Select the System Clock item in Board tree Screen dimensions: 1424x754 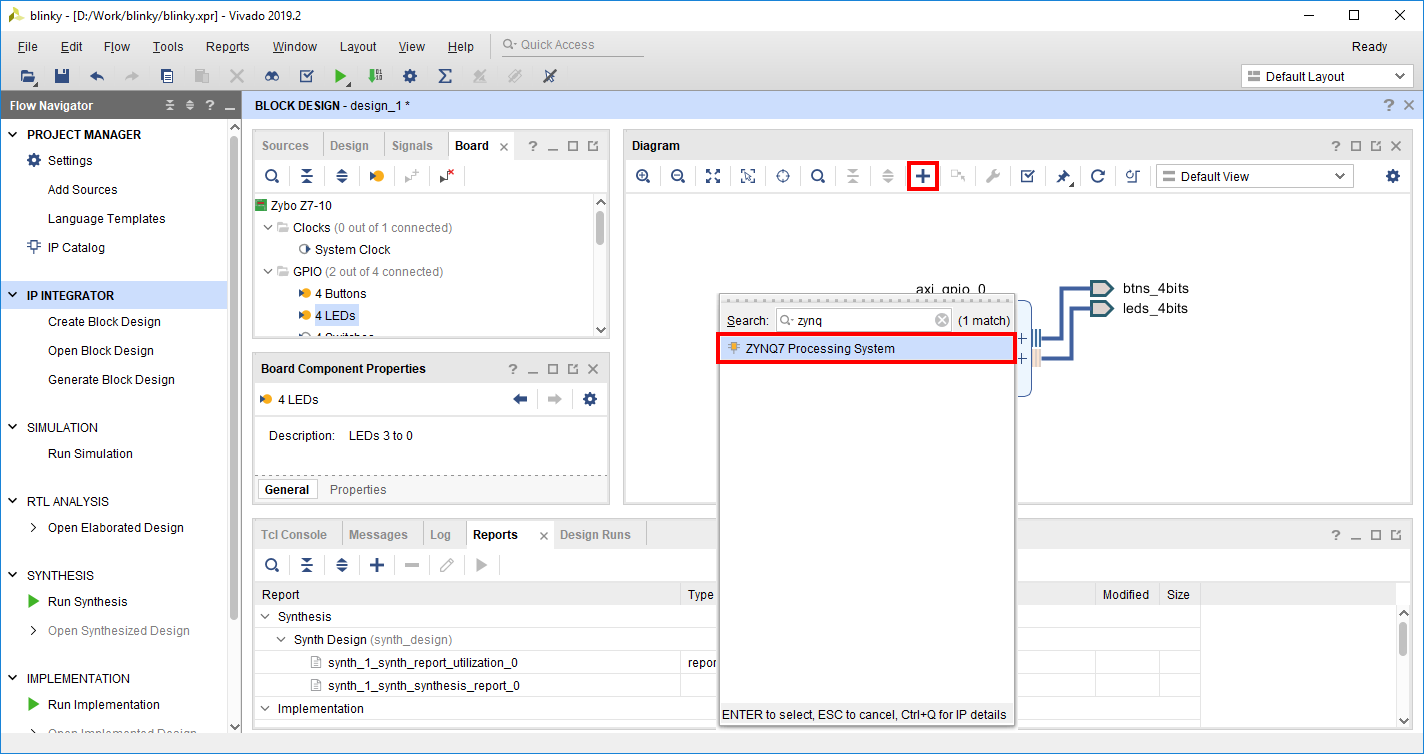353,250
